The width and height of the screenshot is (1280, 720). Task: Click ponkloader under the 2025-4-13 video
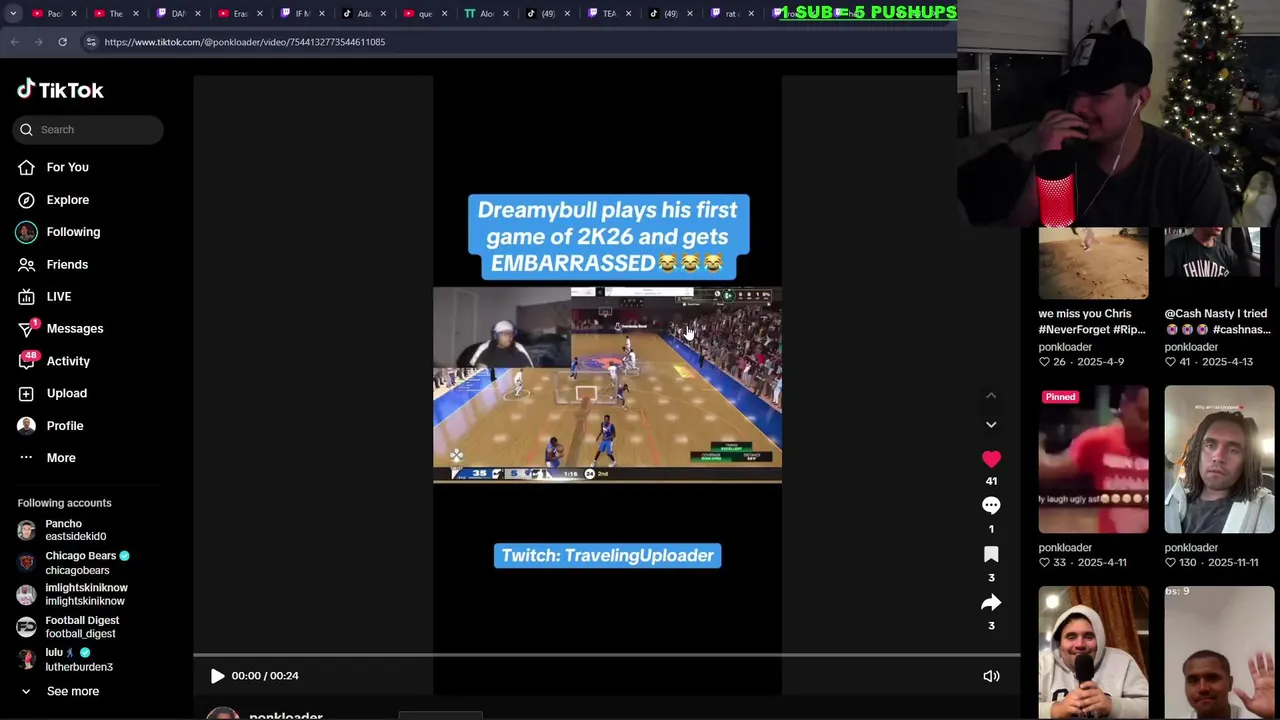click(1191, 347)
